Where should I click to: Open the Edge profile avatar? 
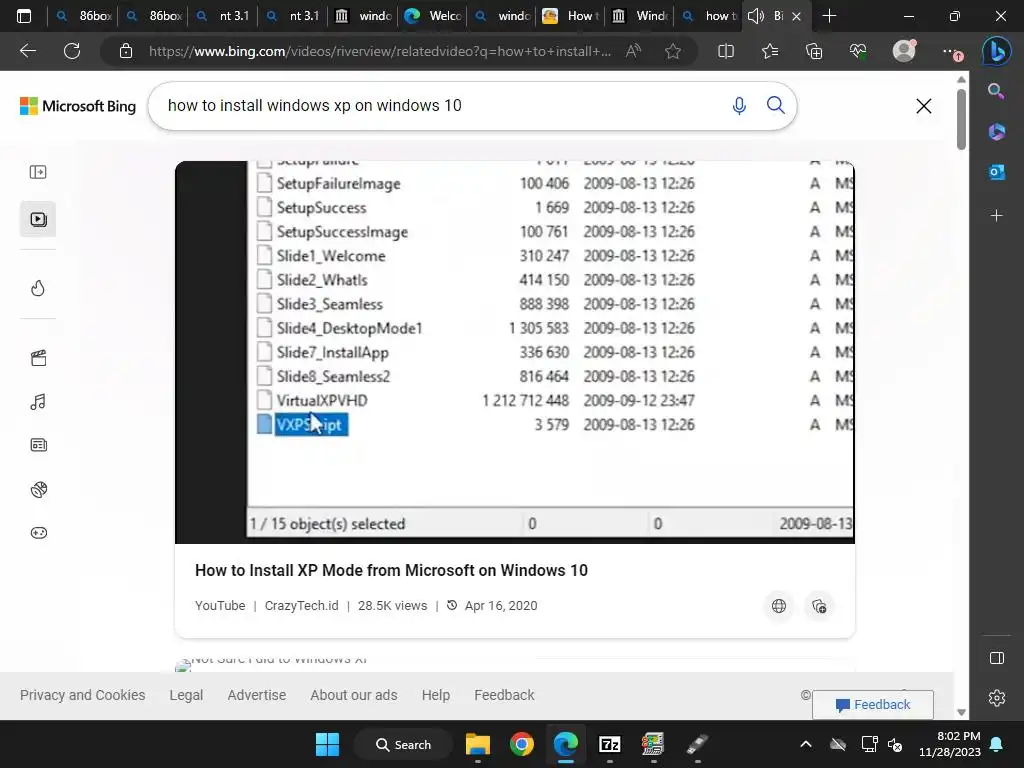tap(904, 51)
